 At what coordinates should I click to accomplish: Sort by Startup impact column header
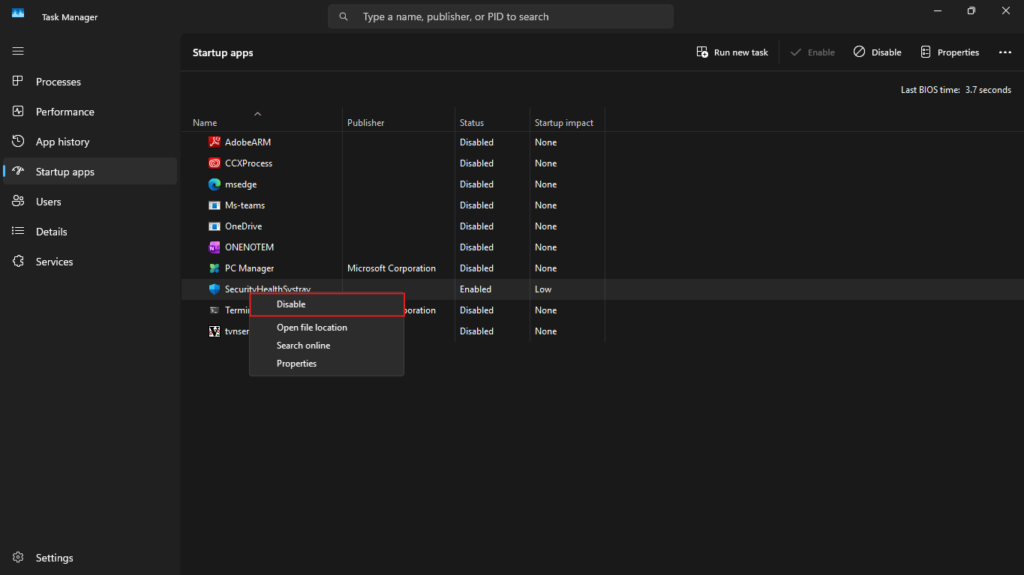564,123
